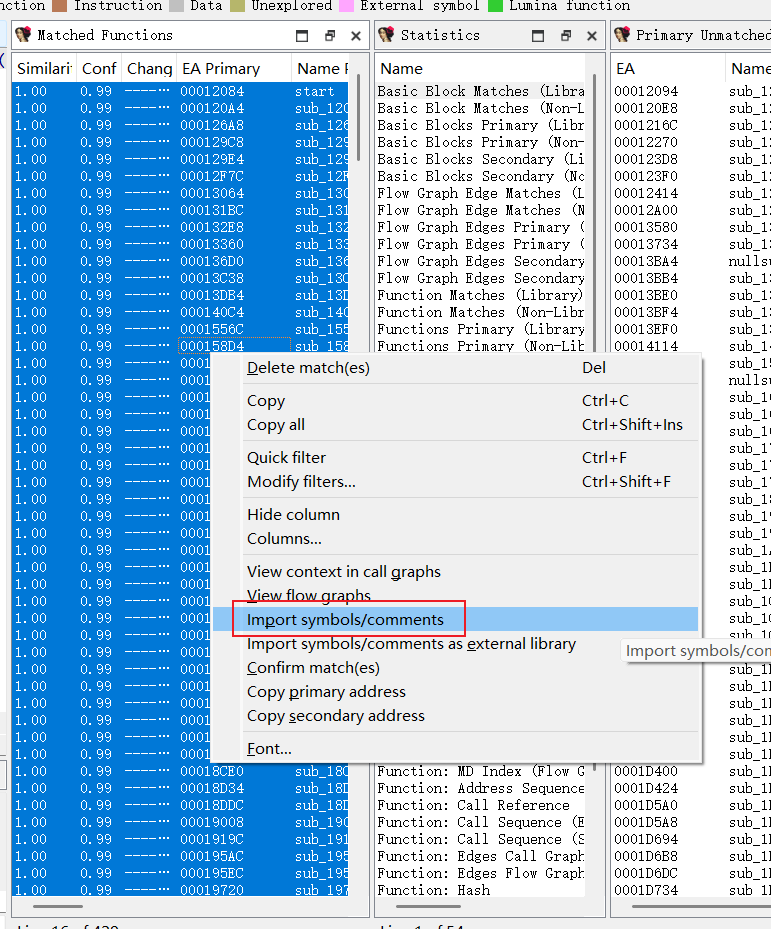Select View context in call graphs

pyautogui.click(x=455, y=572)
